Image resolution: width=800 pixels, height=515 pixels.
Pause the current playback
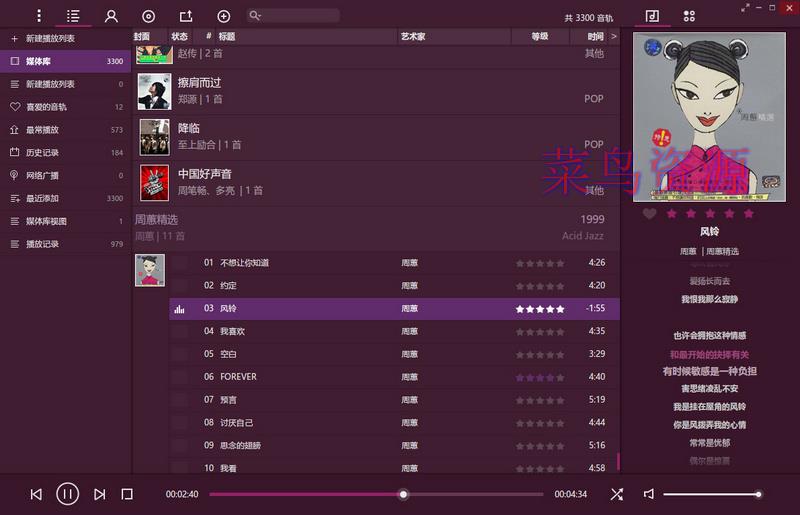point(67,494)
